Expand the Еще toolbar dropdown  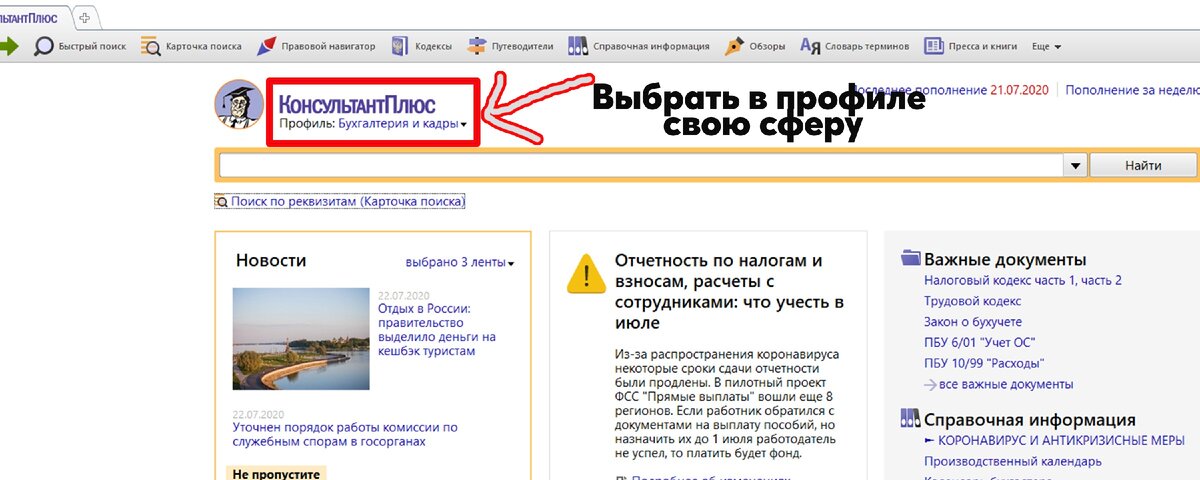(x=1046, y=46)
